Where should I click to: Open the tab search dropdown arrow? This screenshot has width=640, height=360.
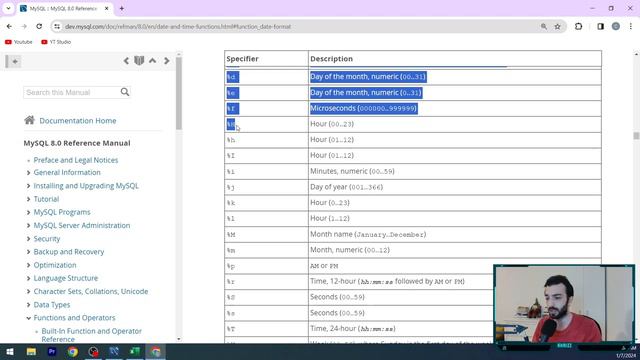click(x=8, y=8)
